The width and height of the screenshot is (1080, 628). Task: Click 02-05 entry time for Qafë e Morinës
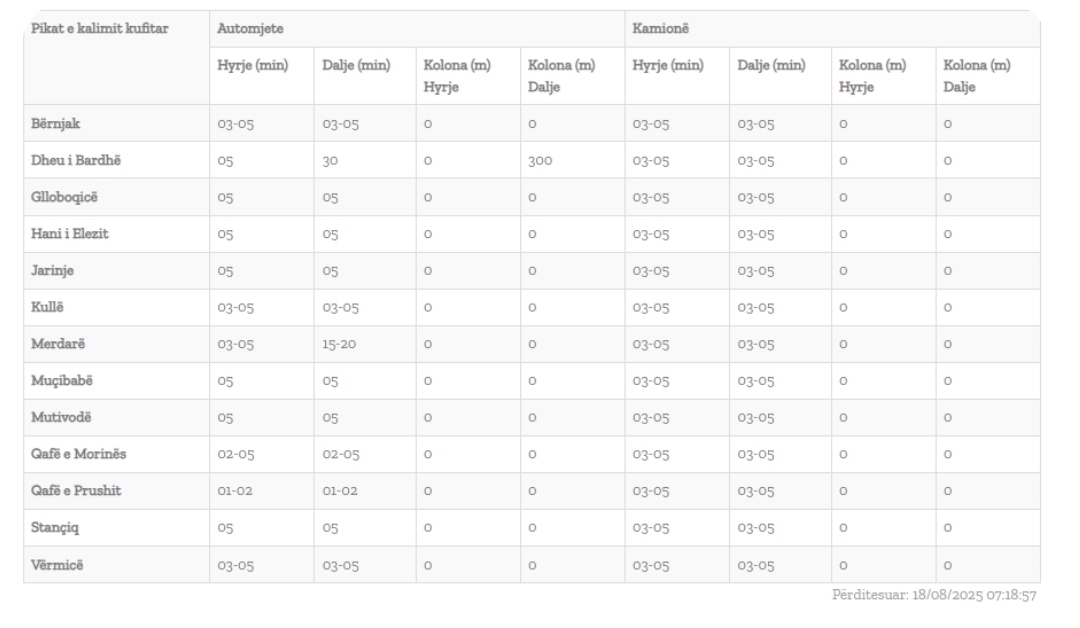(236, 454)
